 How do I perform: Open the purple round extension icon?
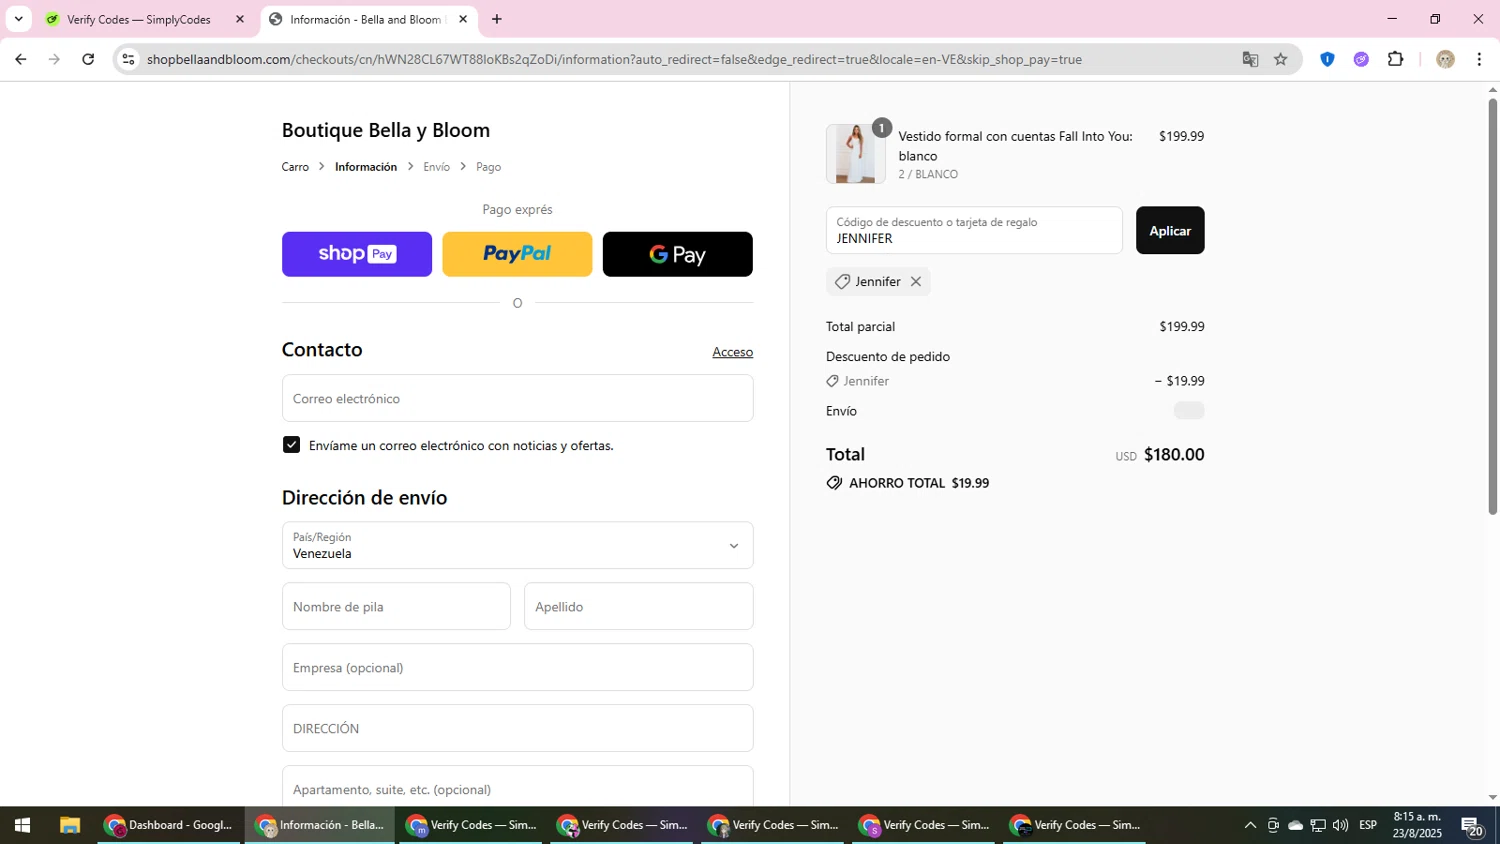[1361, 59]
